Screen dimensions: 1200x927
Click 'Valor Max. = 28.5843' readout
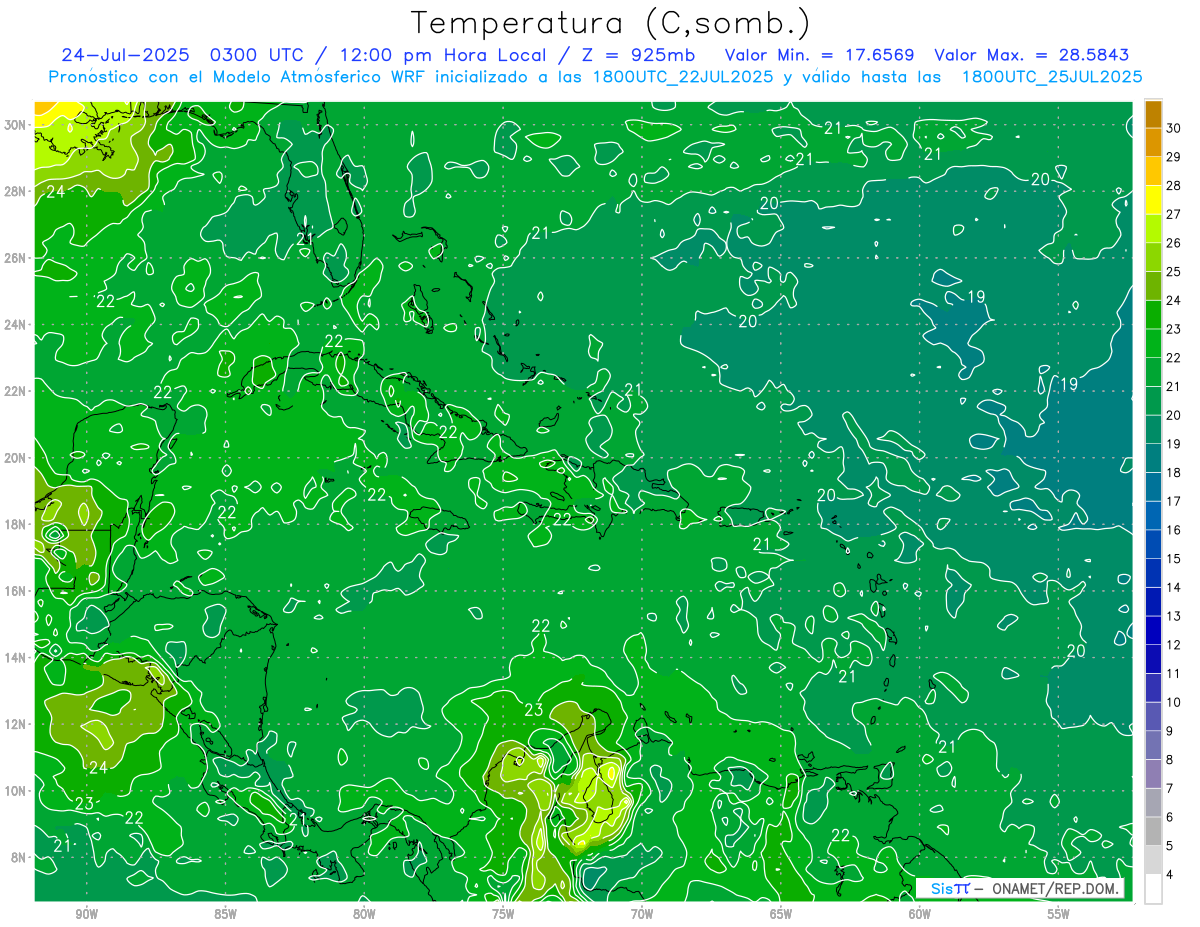(x=1033, y=55)
